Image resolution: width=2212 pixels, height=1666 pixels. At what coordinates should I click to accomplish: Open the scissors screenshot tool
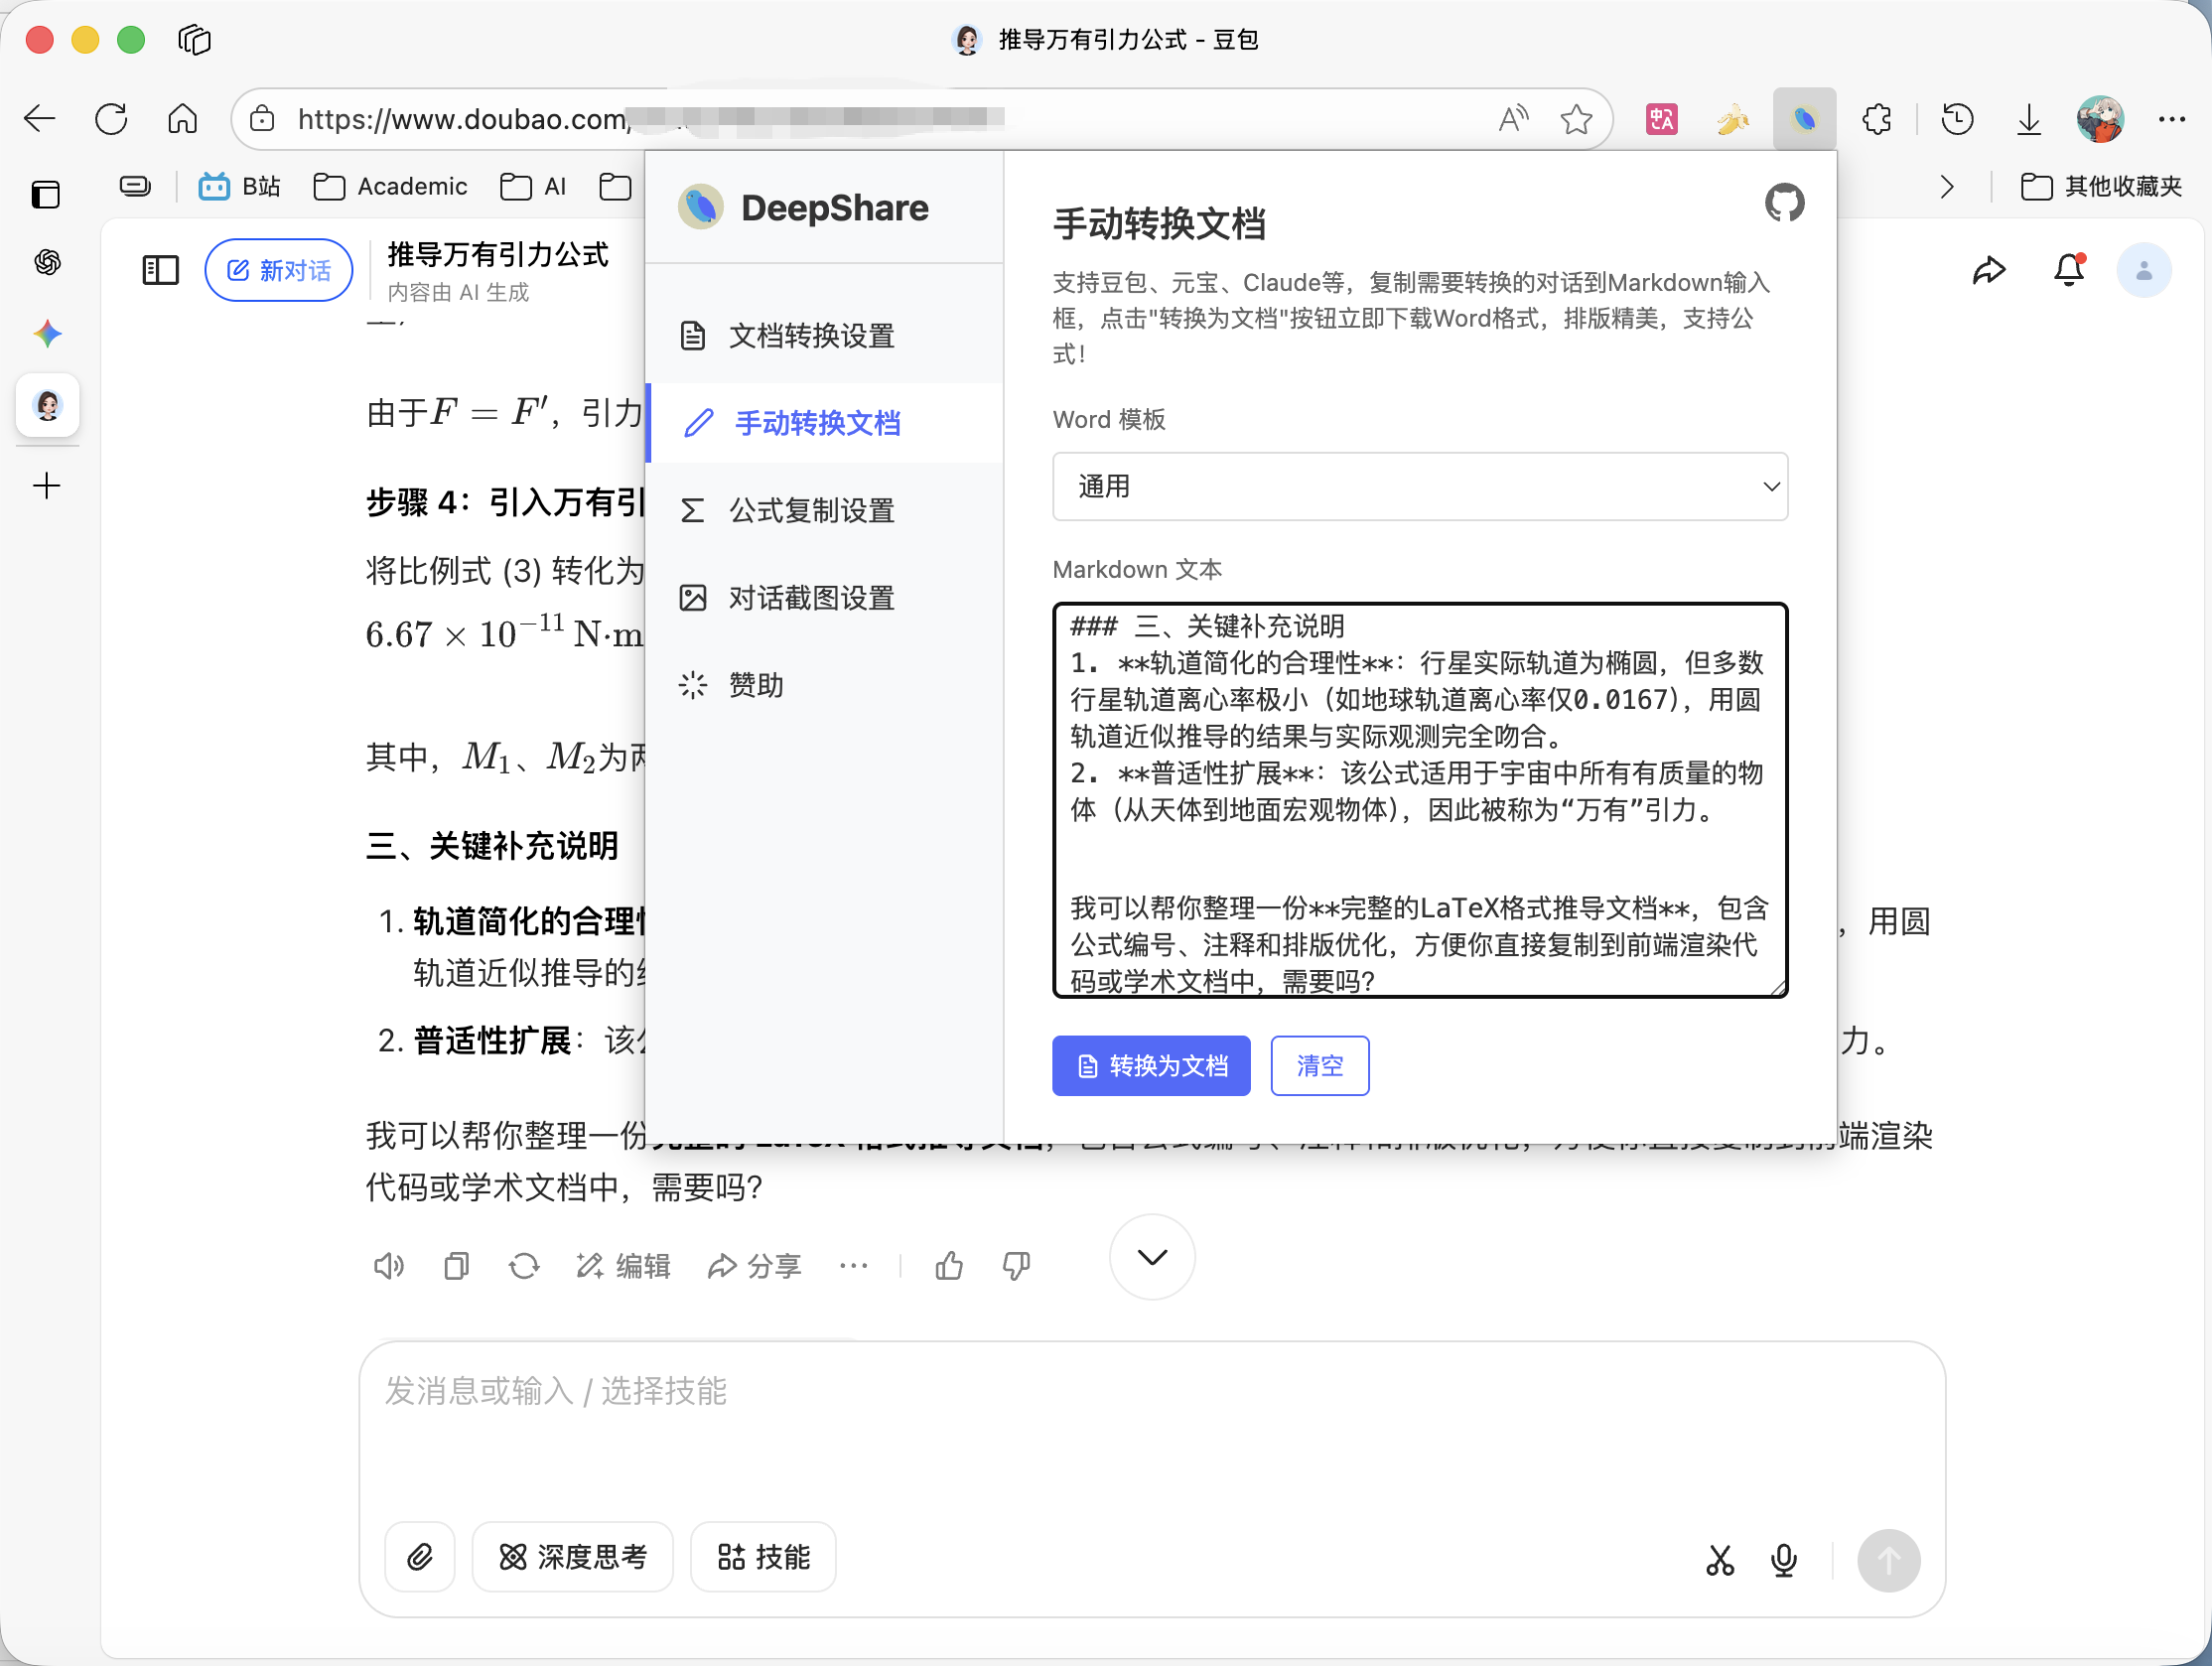(x=1719, y=1559)
